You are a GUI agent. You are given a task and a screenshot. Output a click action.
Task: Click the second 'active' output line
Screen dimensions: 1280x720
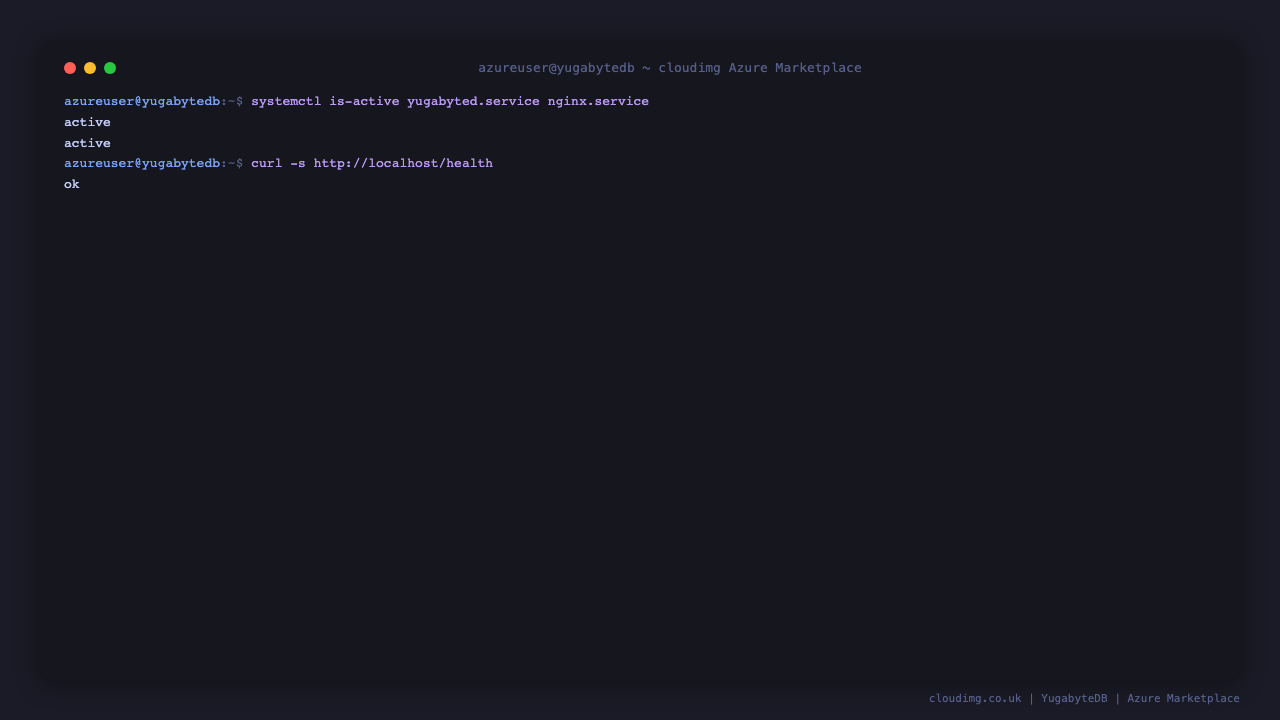click(x=87, y=144)
